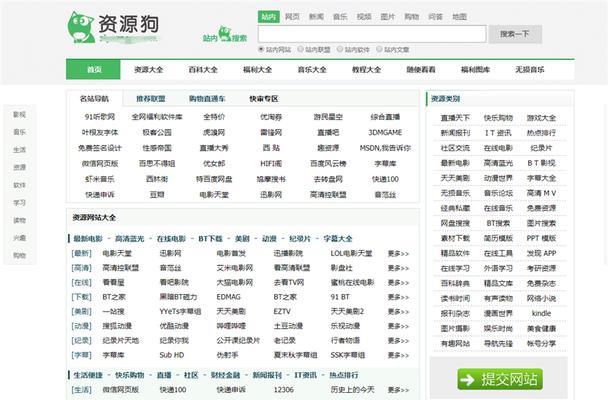Open the 91听歌网 link
Image resolution: width=608 pixels, height=400 pixels.
click(x=100, y=117)
